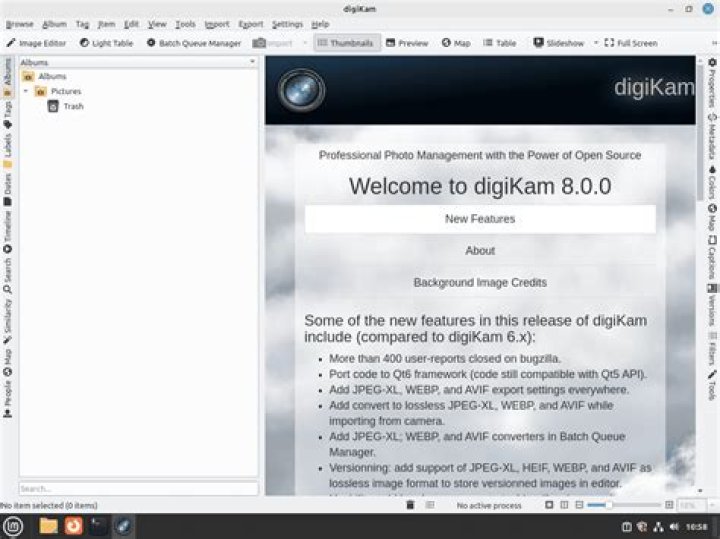Viewport: 720px width, 539px height.
Task: Open the Map right sidebar tab
Action: pyautogui.click(x=712, y=218)
